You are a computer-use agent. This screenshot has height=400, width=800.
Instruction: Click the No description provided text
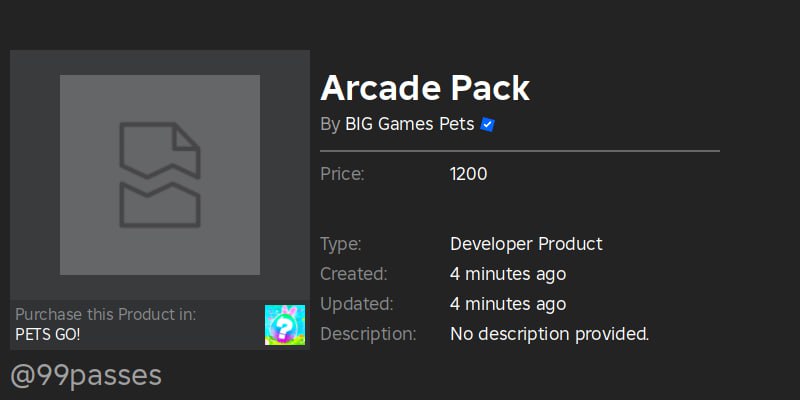[549, 335]
